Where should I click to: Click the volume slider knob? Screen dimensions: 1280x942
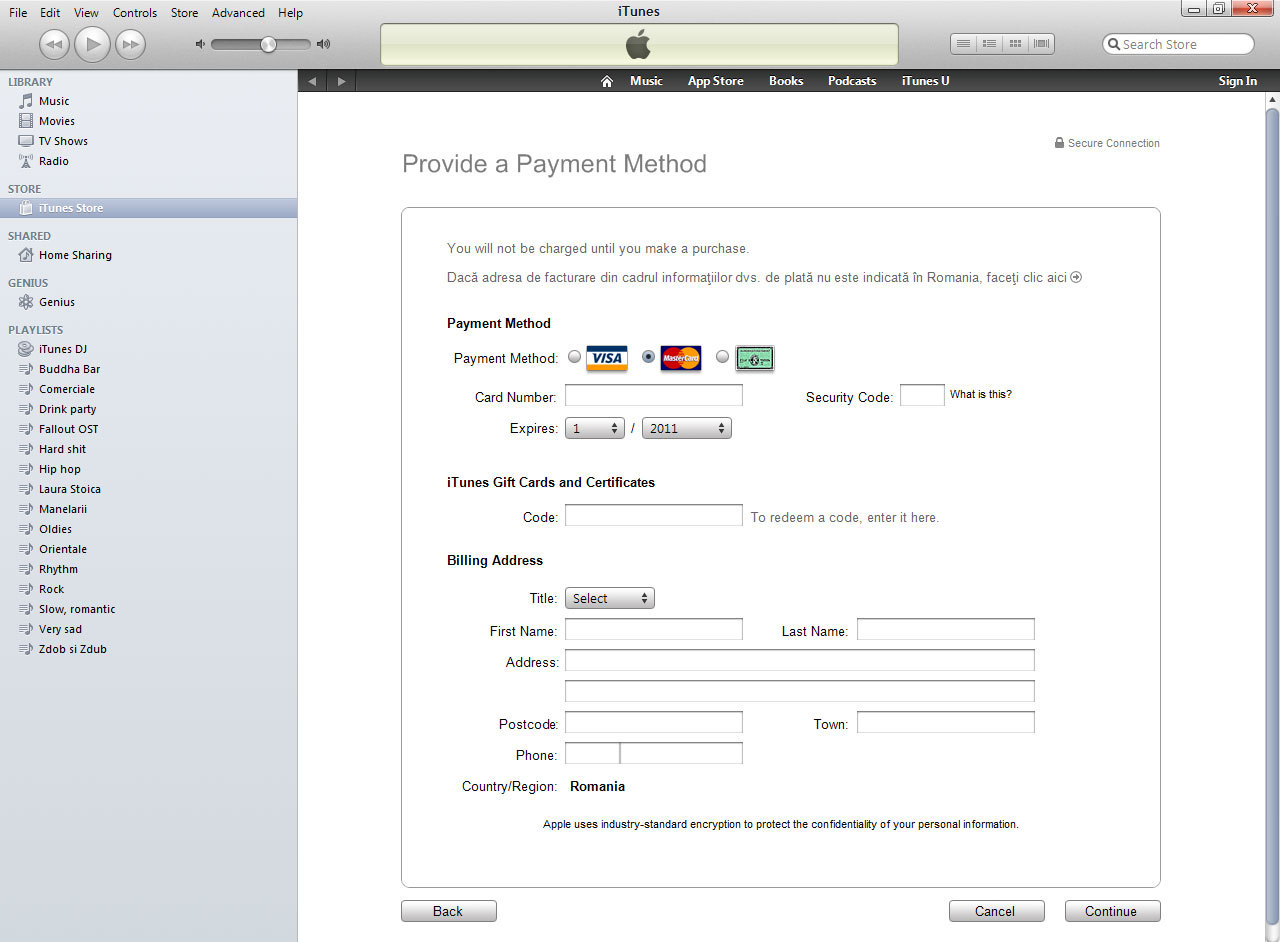268,44
